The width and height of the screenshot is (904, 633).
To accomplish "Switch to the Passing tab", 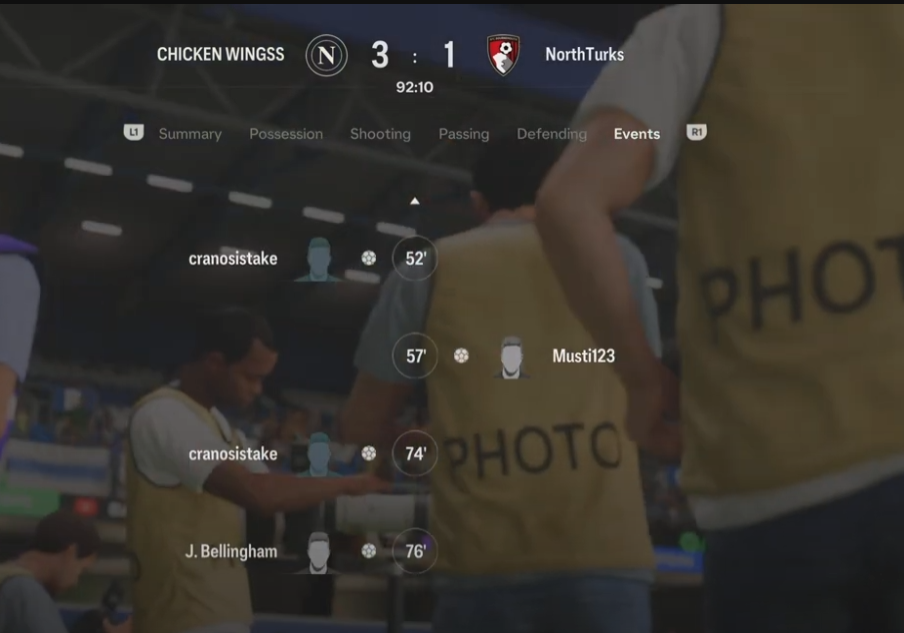I will (464, 134).
